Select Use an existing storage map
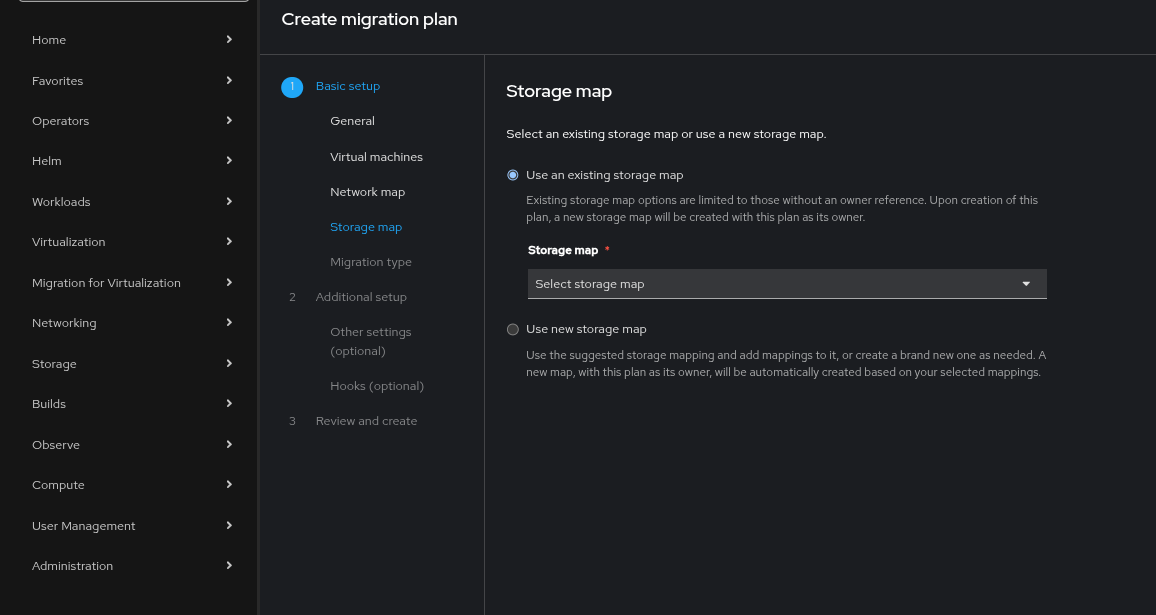The height and width of the screenshot is (615, 1156). [513, 175]
